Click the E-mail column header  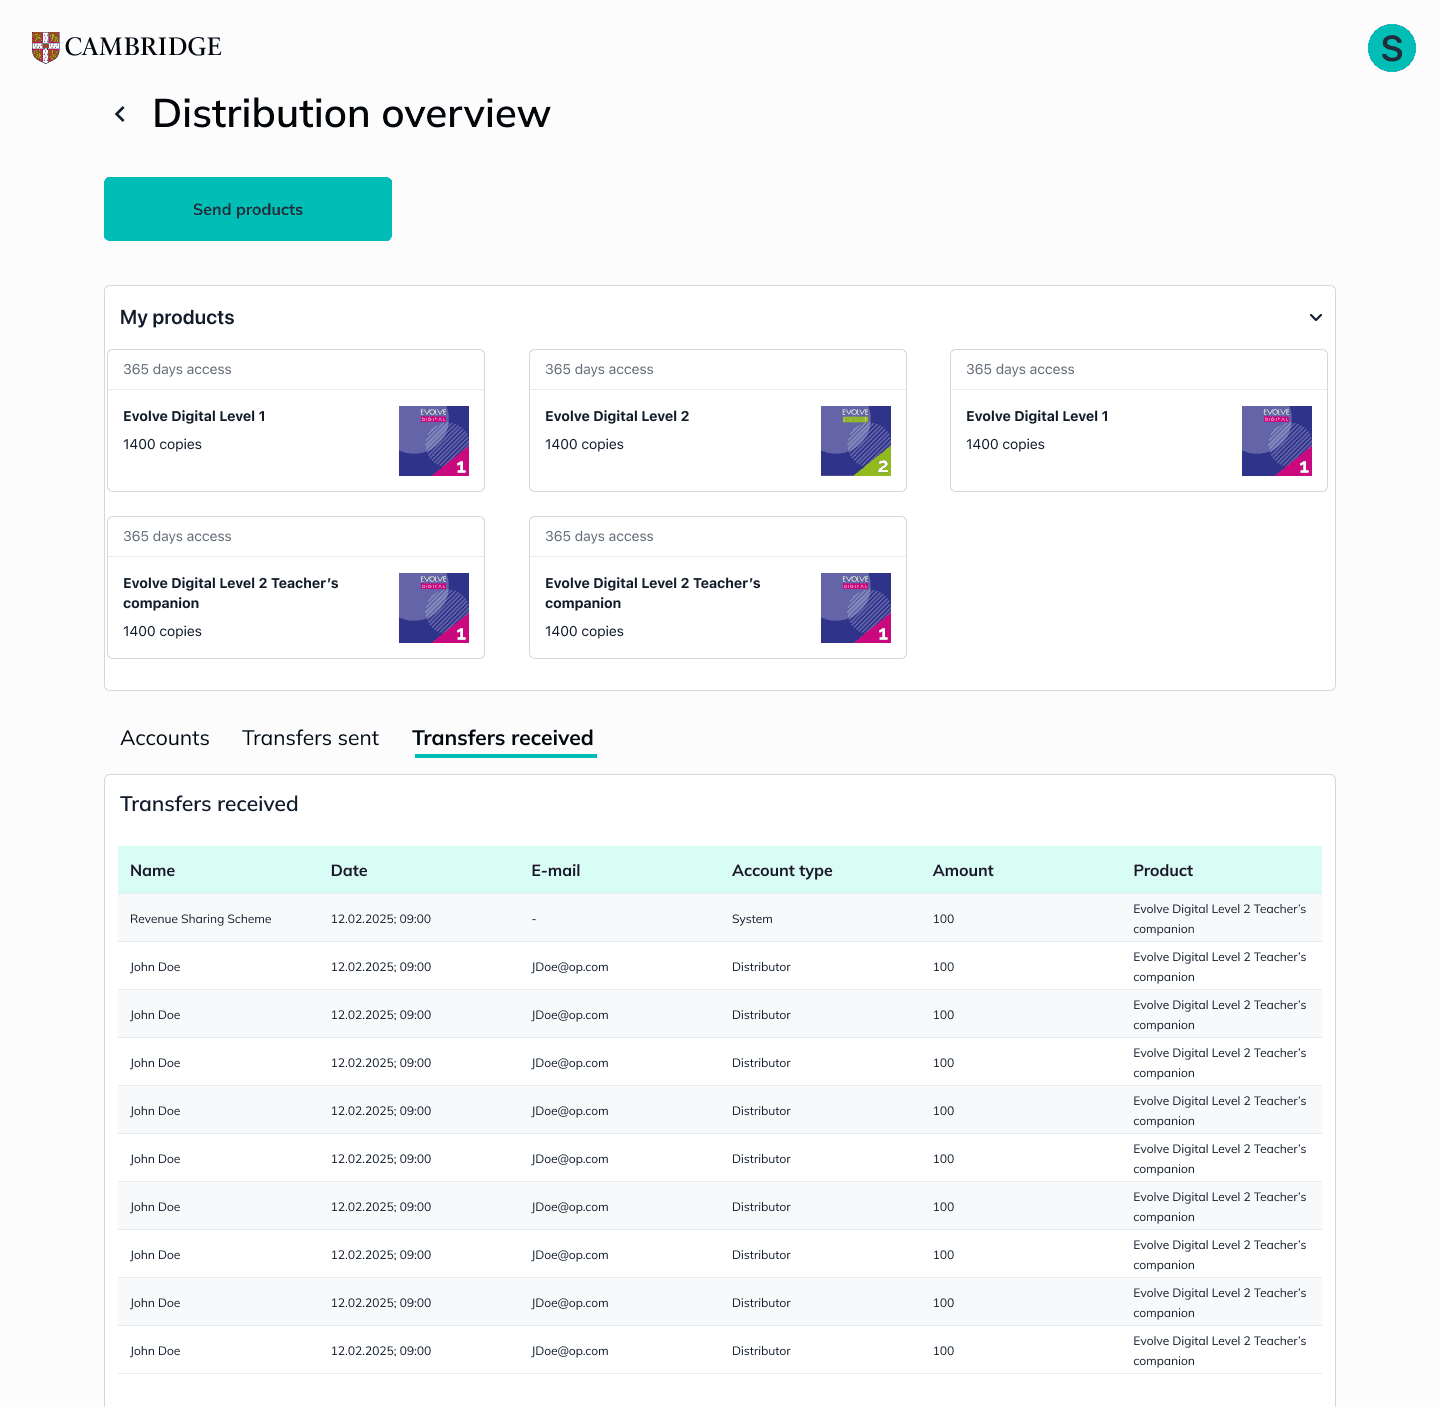coord(556,870)
